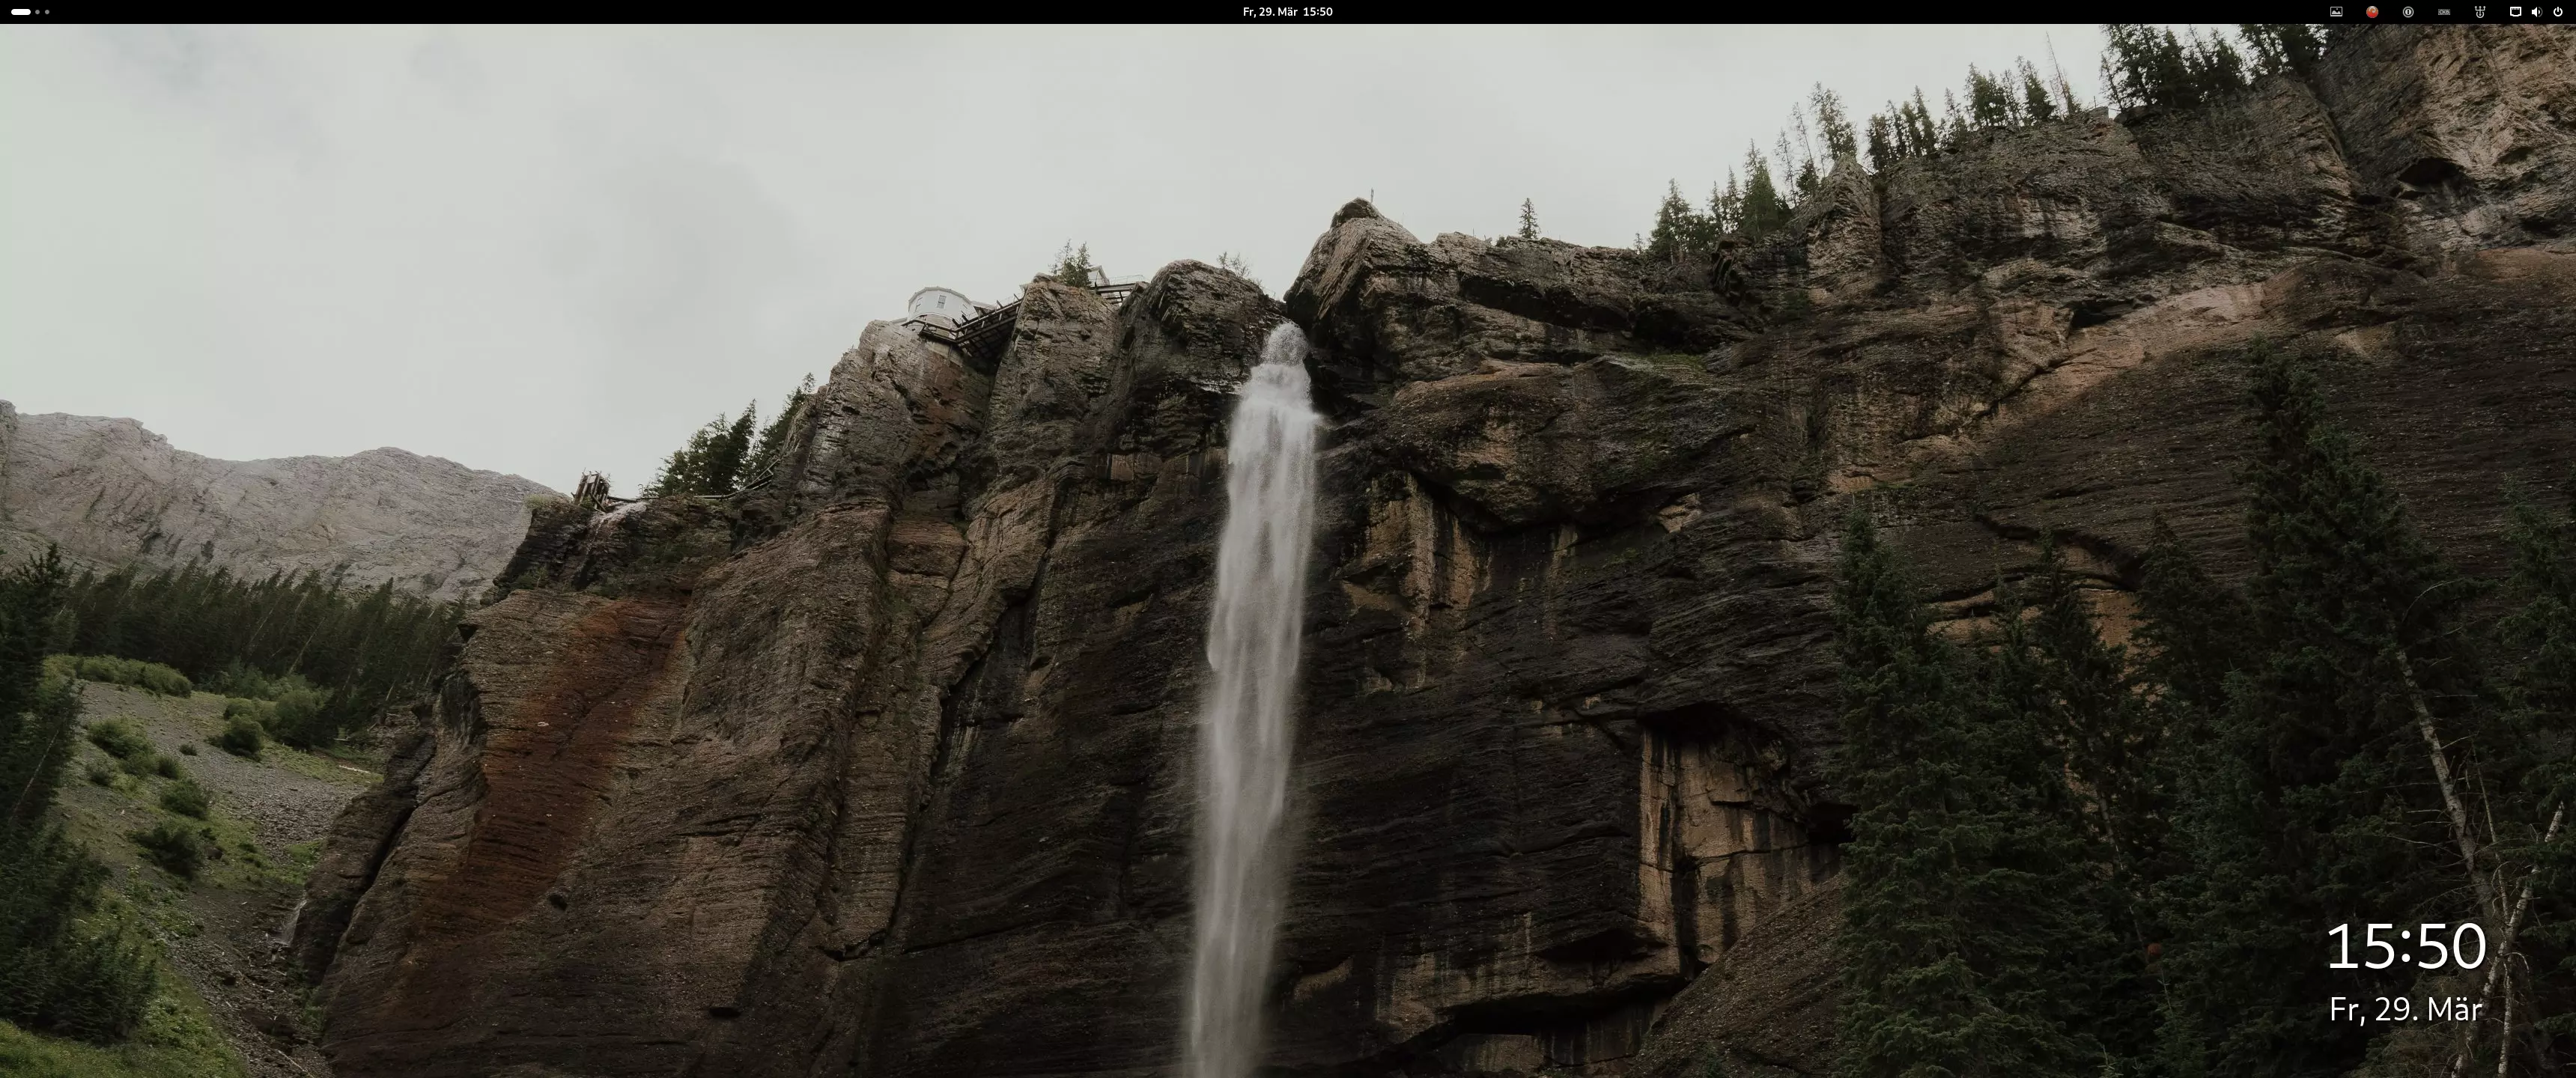Open the power icon system menu
This screenshot has height=1078, width=2576.
pos(2558,12)
